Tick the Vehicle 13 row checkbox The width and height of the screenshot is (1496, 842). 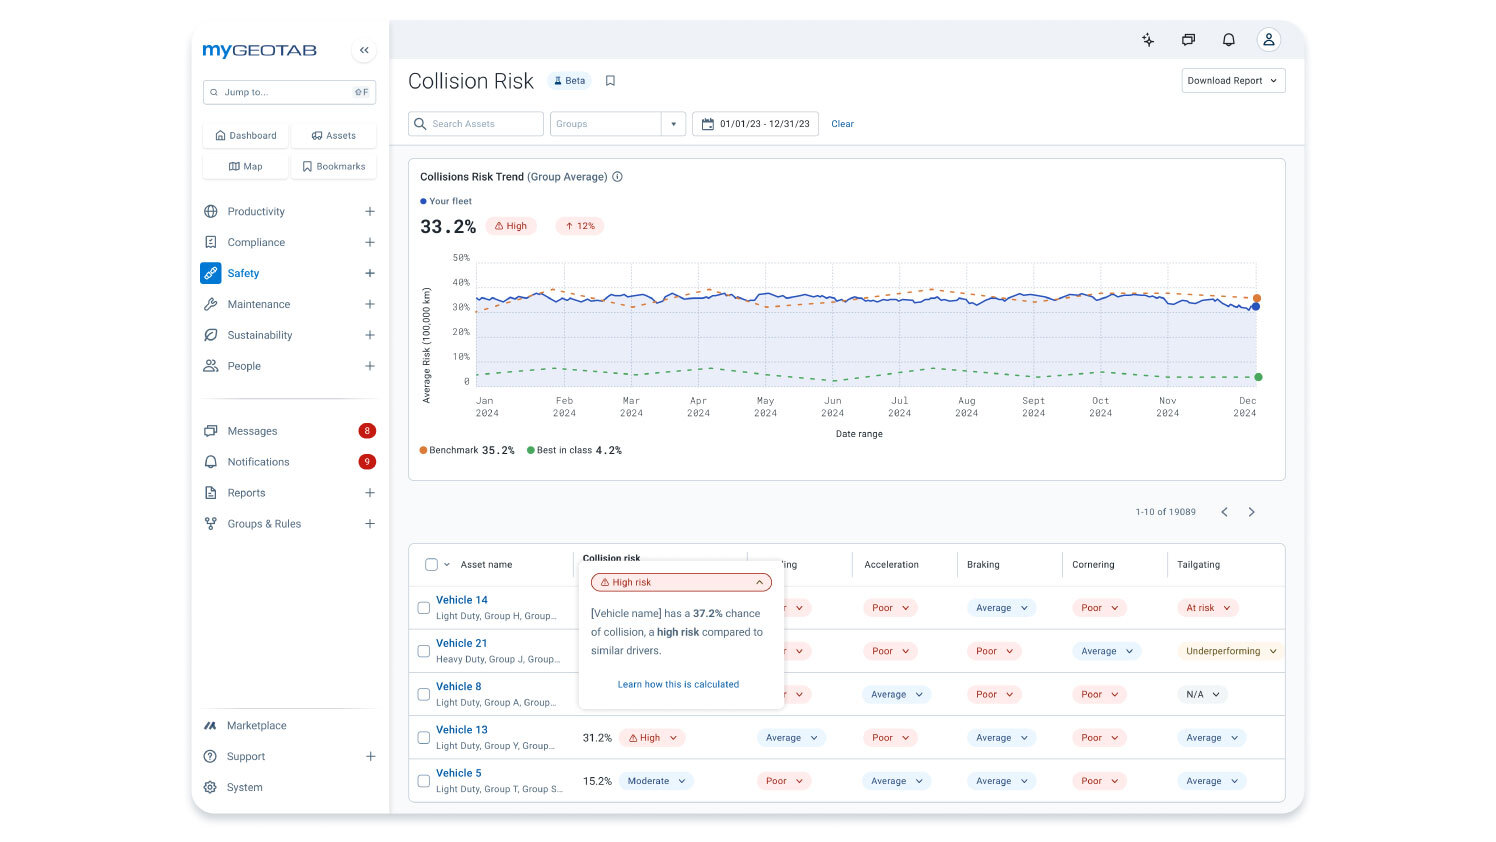pyautogui.click(x=424, y=738)
